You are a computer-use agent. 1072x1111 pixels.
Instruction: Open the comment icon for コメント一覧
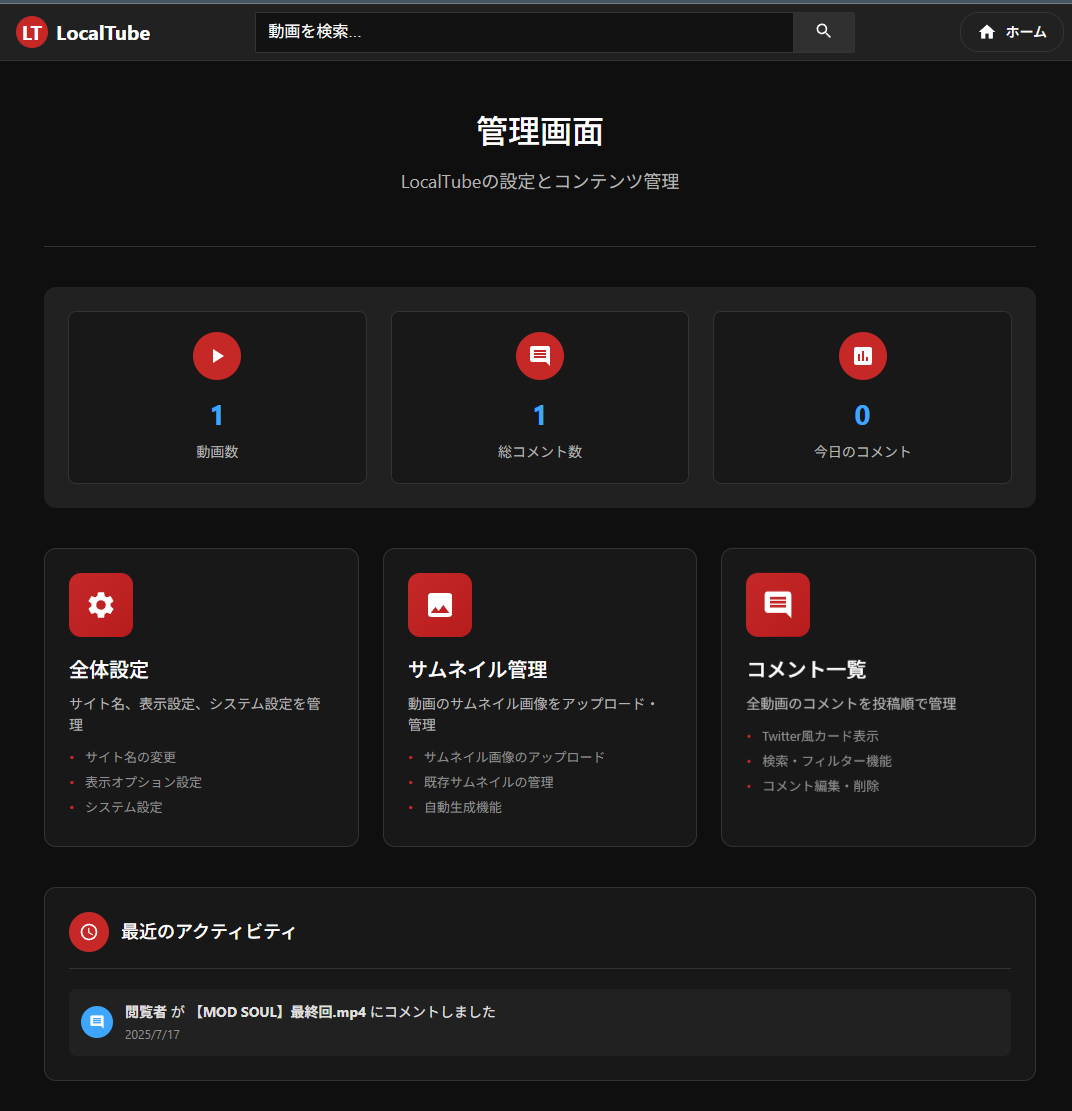[777, 605]
